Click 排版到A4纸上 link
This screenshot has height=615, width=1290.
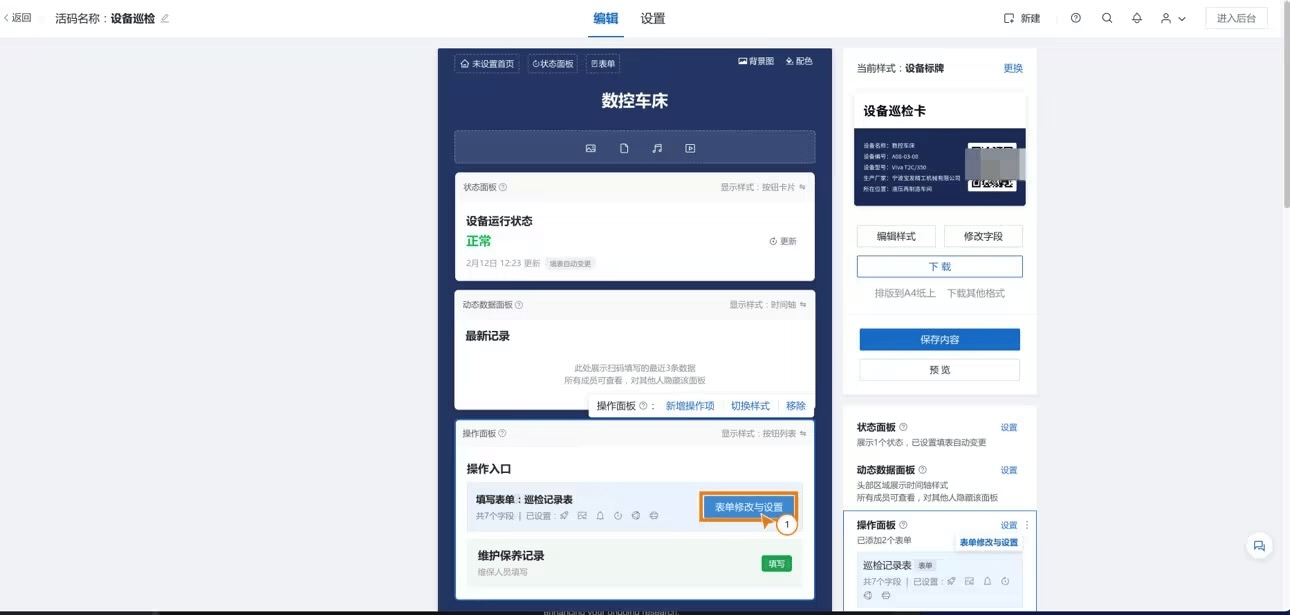[905, 293]
